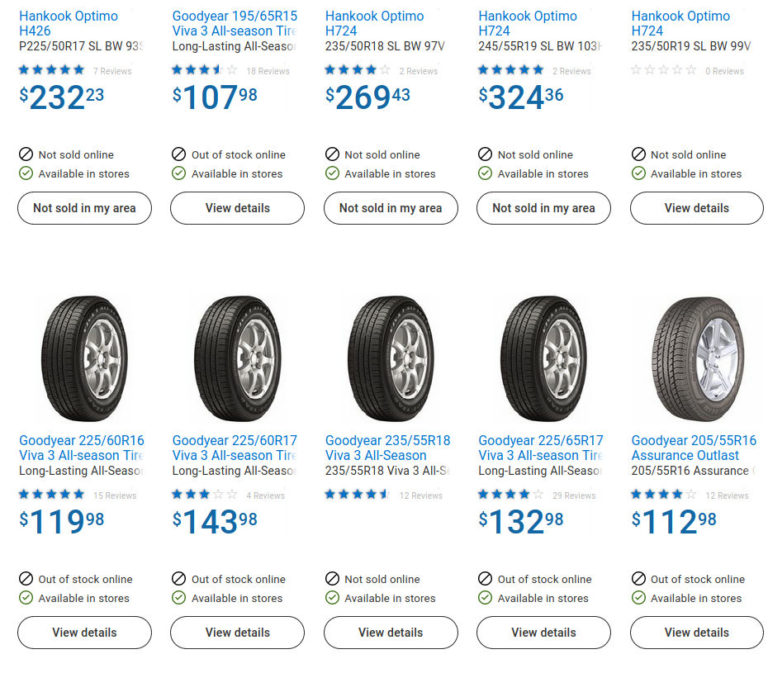The width and height of the screenshot is (768, 678).
Task: Open Goodyear 235/55R18 Viva 3 tire image
Action: pyautogui.click(x=391, y=358)
